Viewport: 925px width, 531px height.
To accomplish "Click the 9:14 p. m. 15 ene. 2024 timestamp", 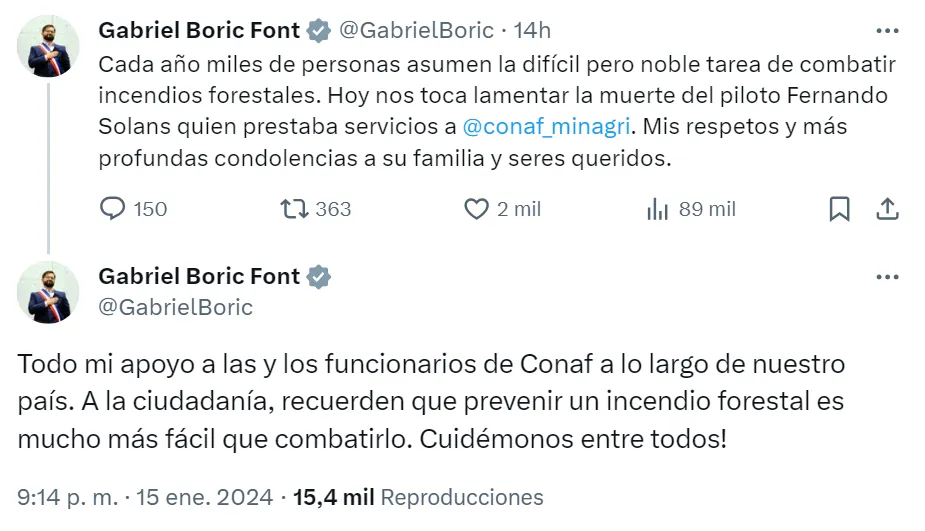I will 144,497.
